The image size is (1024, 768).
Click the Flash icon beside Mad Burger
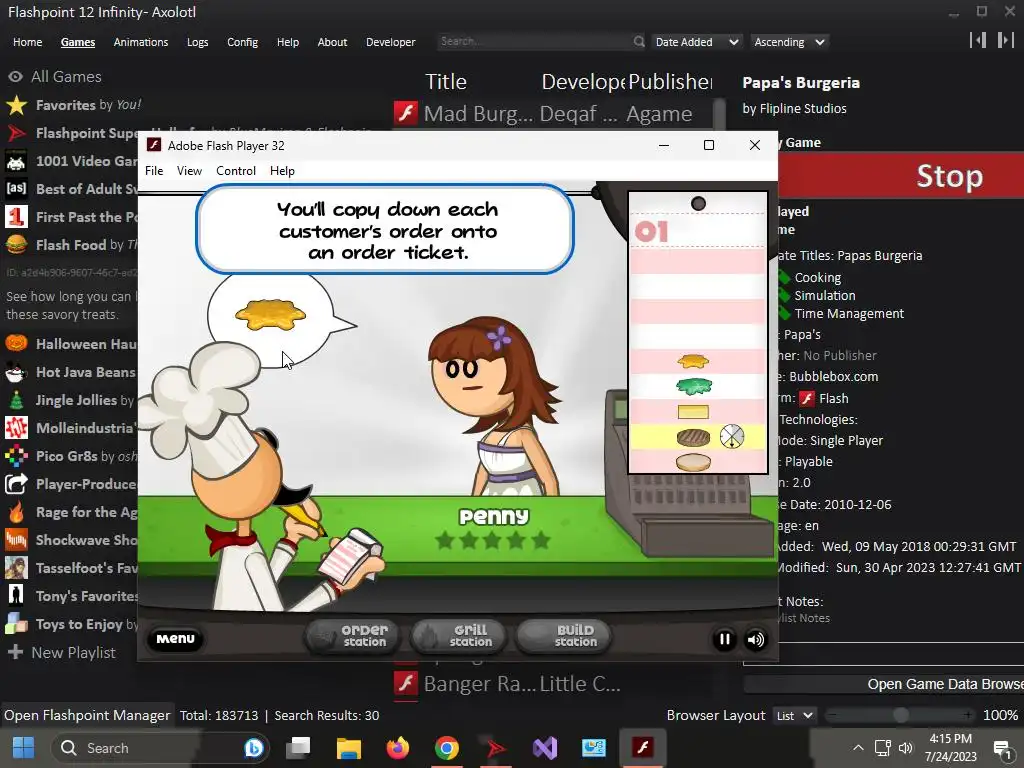coord(406,113)
